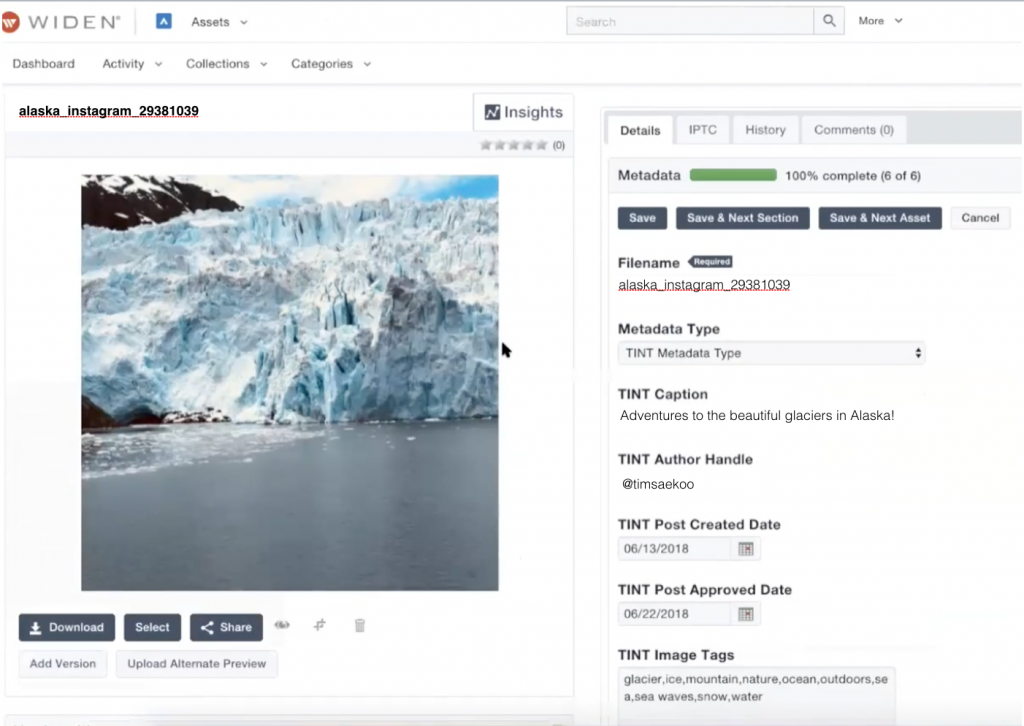
Task: Click Save & Next Section
Action: pyautogui.click(x=743, y=218)
